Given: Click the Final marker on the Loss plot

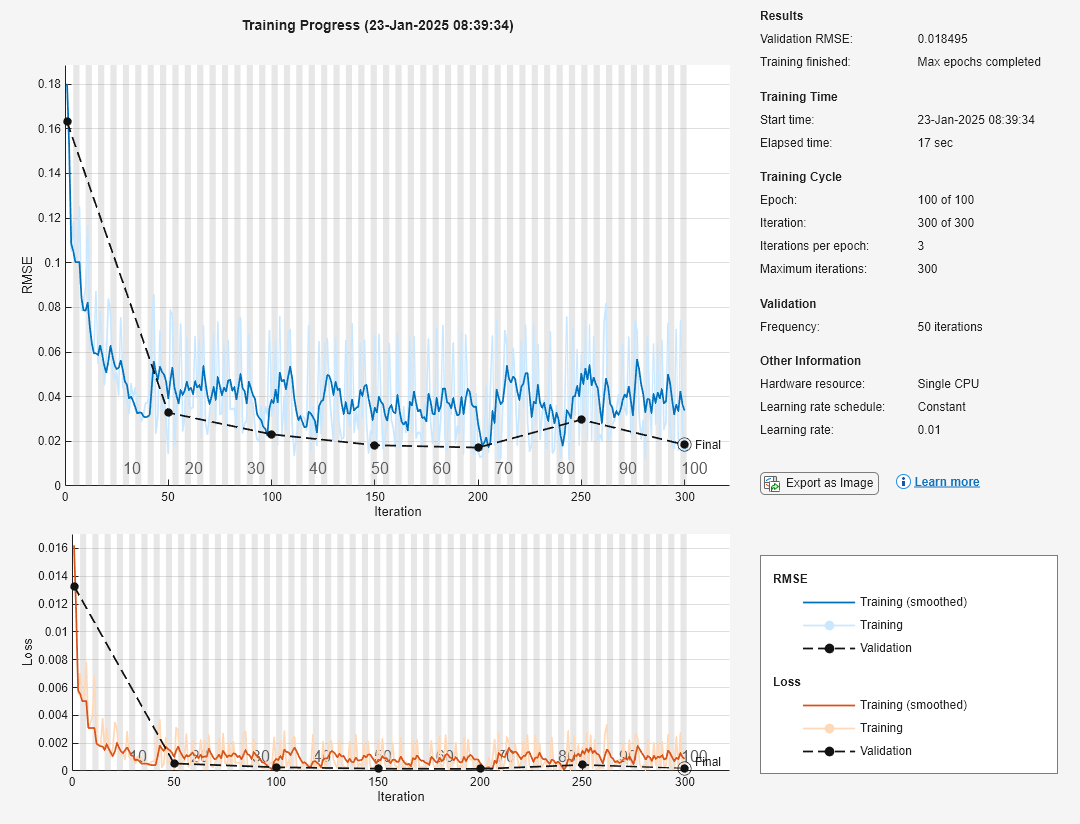Looking at the screenshot, I should [x=684, y=768].
